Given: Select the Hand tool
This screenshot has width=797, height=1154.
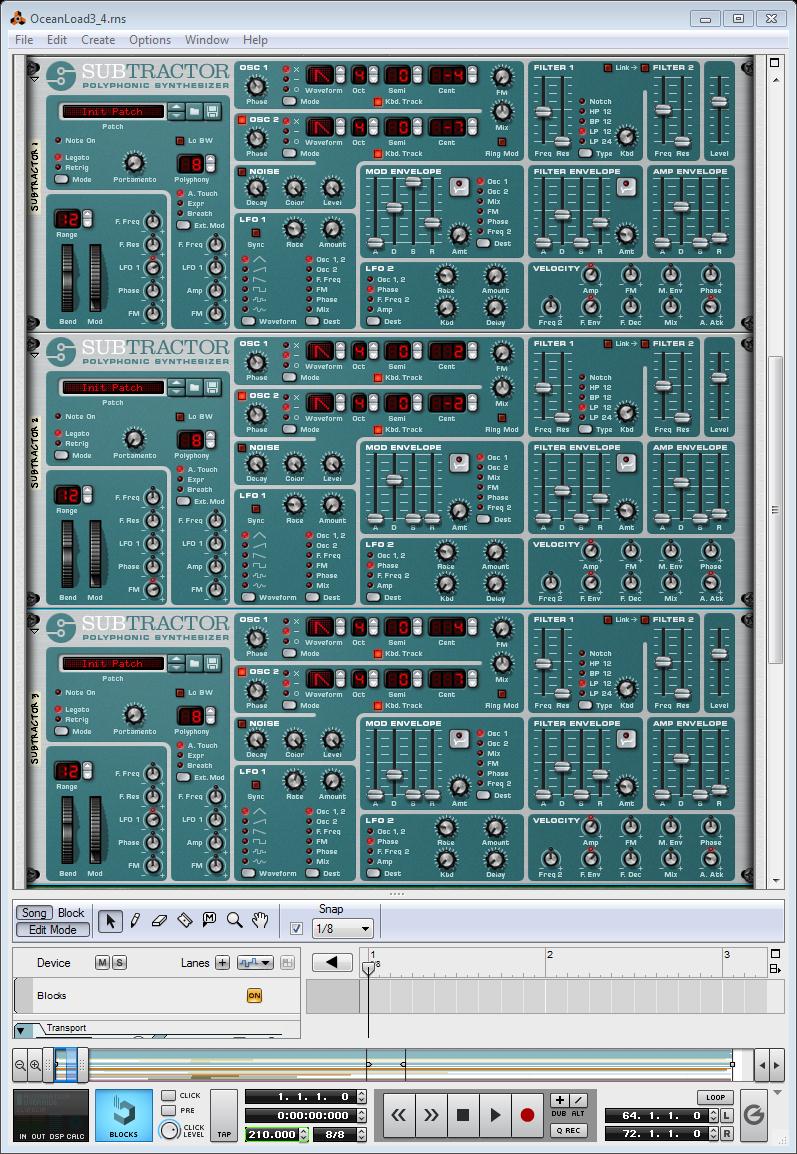Looking at the screenshot, I should coord(260,920).
